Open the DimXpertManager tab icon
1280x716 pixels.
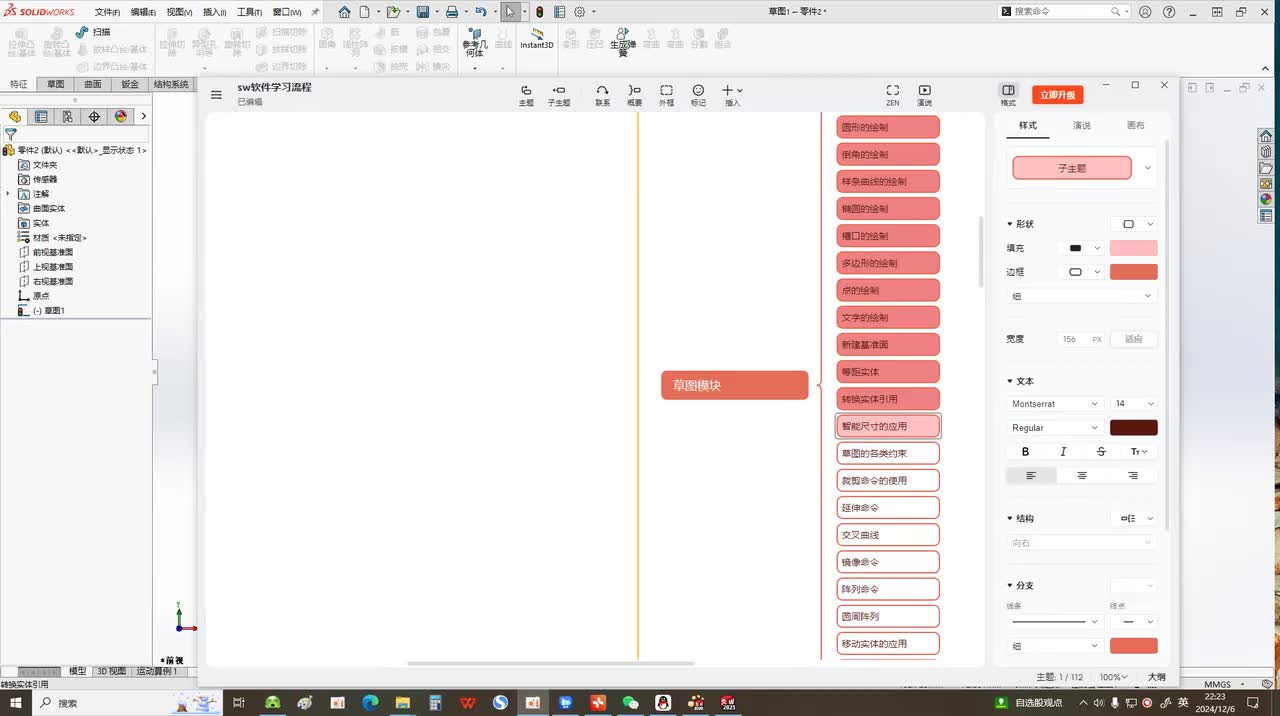(x=94, y=116)
